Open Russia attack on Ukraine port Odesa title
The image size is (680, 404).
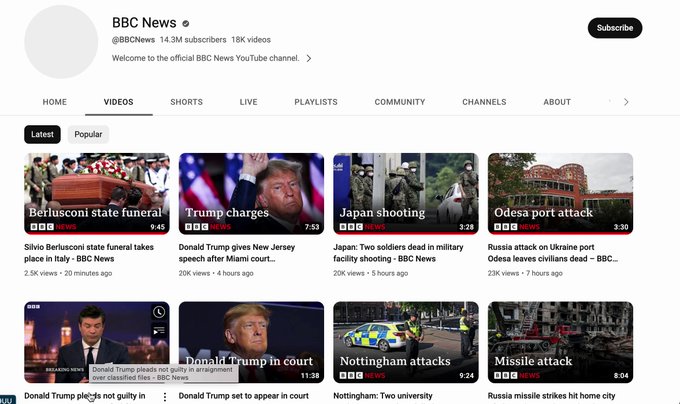(x=552, y=253)
